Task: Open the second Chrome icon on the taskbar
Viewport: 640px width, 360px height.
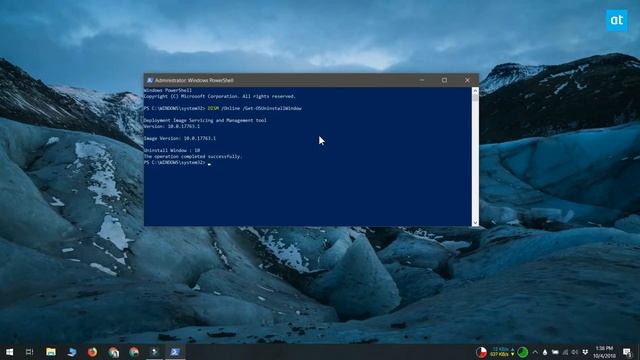Action: (134, 352)
